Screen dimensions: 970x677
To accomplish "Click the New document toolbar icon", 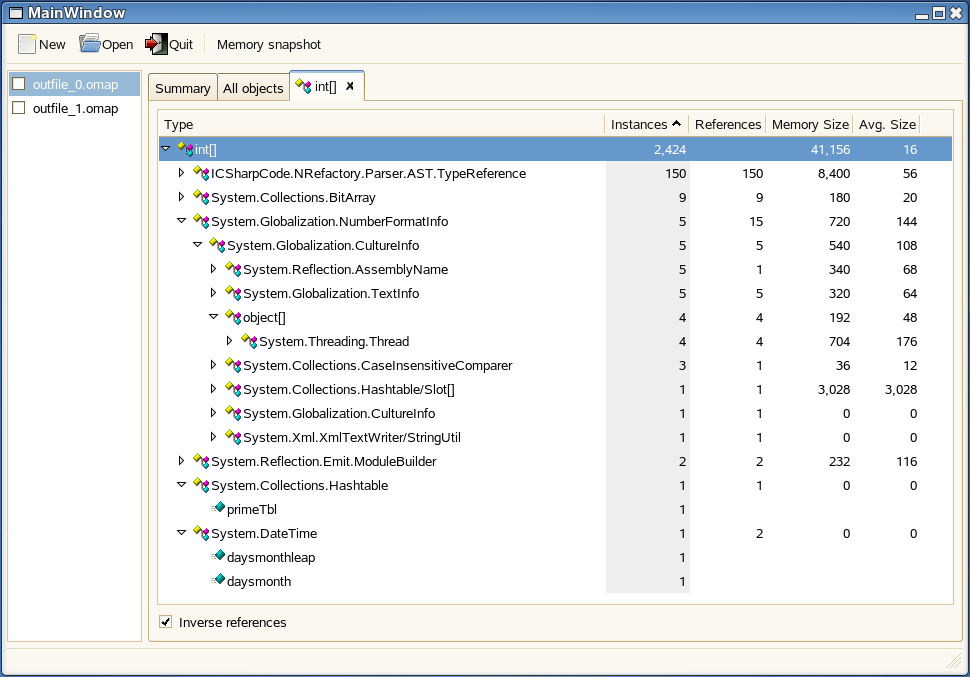I will [27, 44].
